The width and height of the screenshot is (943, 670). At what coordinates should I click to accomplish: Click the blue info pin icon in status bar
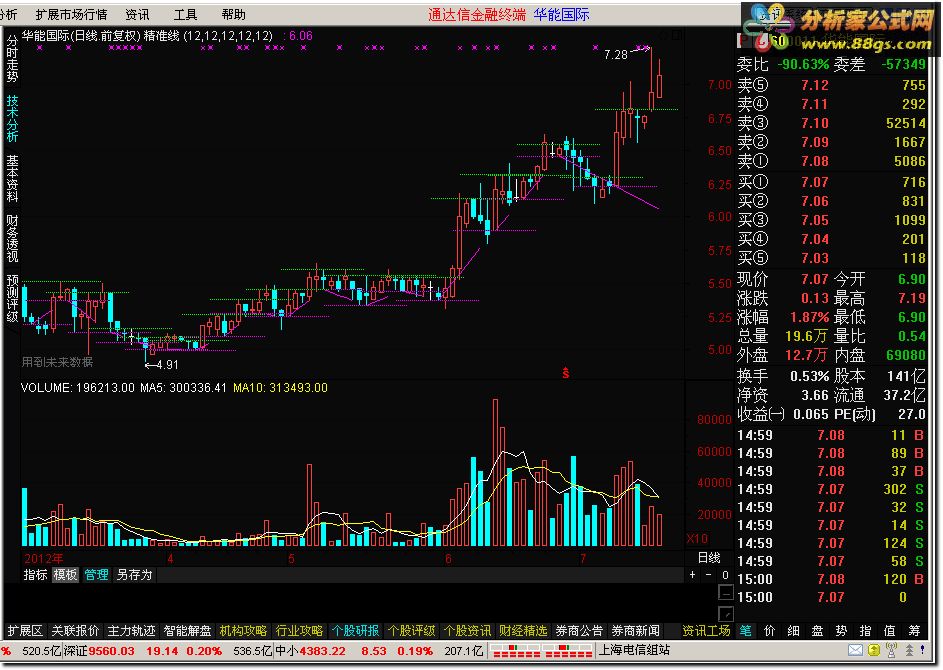point(923,650)
